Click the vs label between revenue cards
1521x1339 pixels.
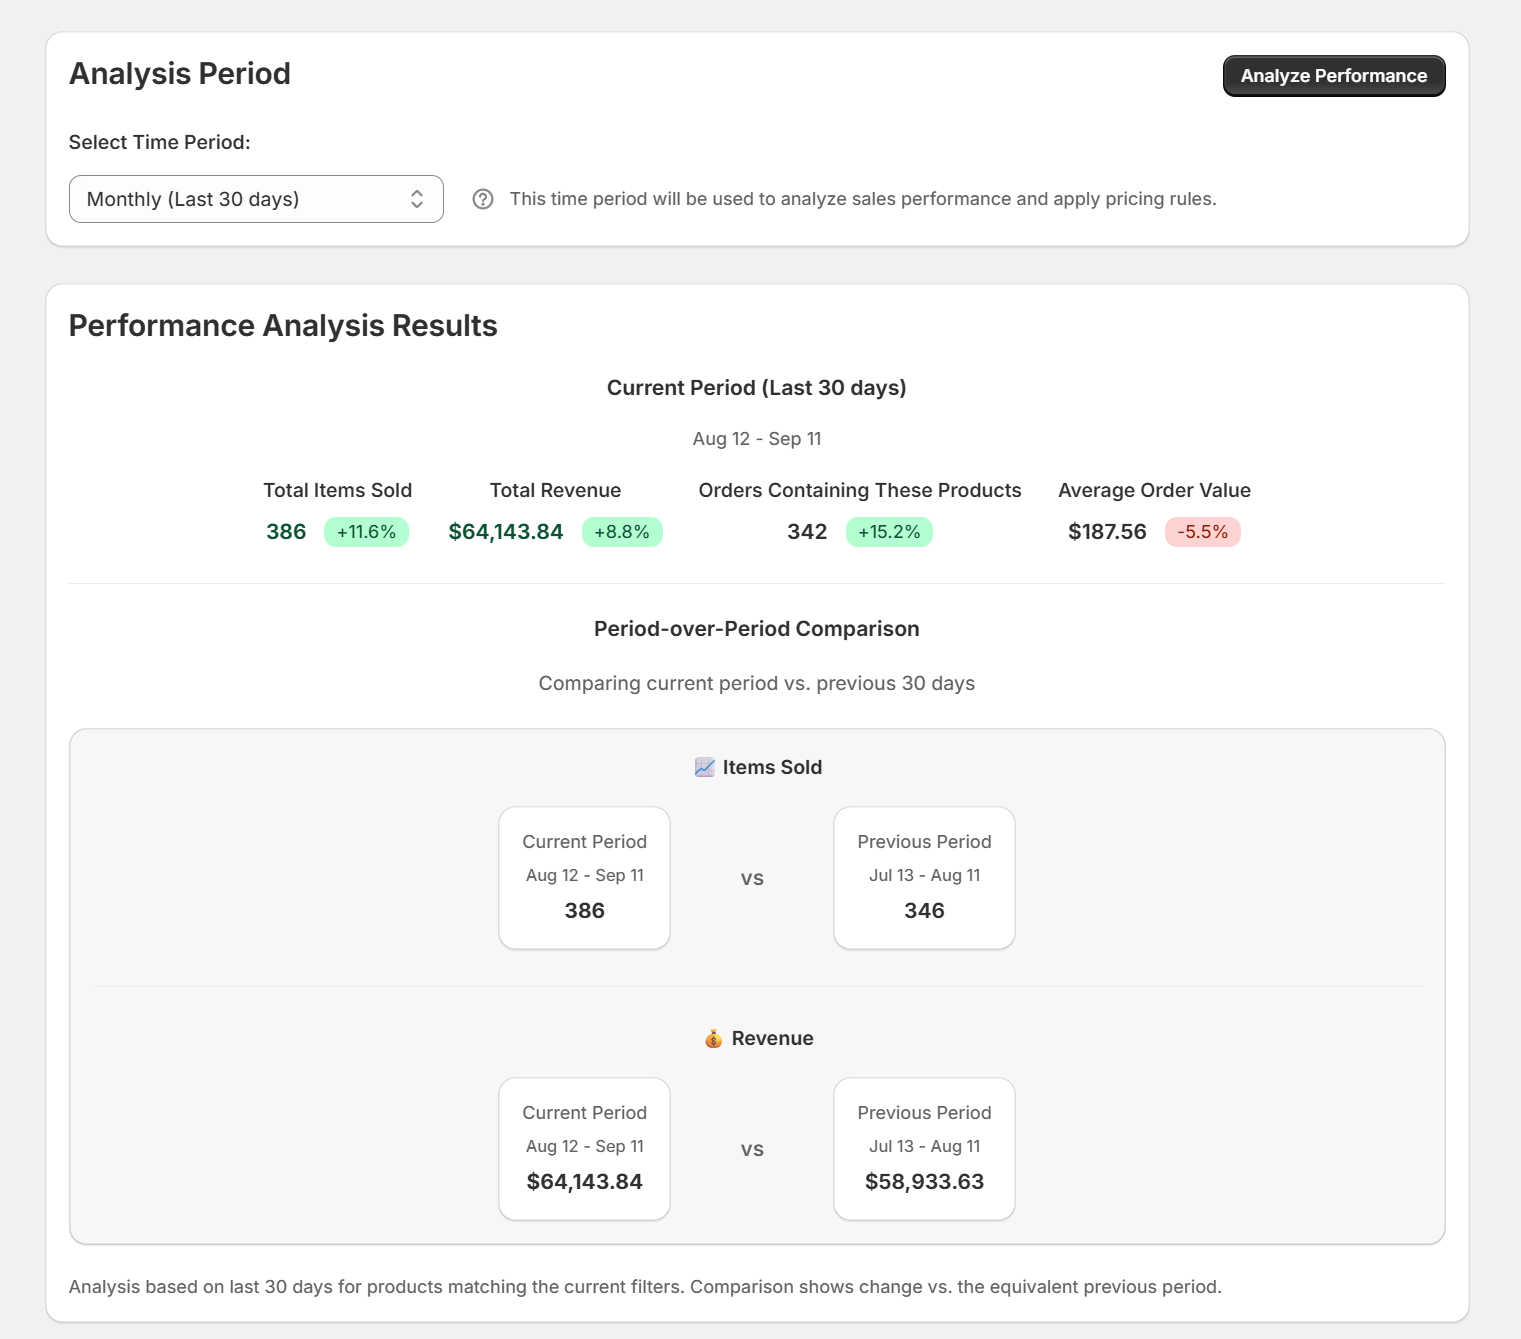tap(752, 1149)
